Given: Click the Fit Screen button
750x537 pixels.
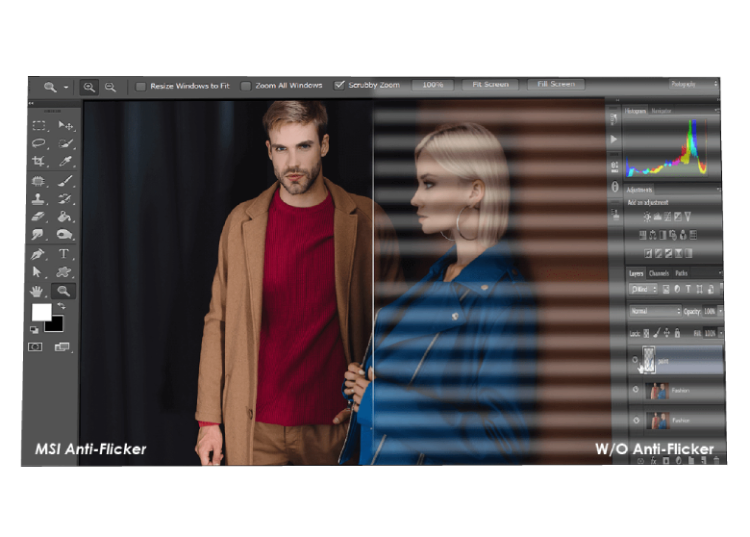Looking at the screenshot, I should pyautogui.click(x=490, y=85).
